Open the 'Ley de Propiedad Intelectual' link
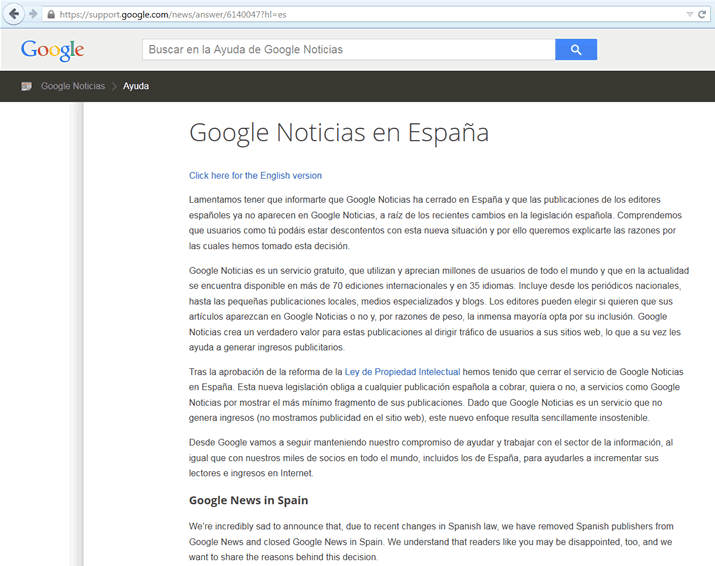Viewport: 715px width, 566px height. (x=401, y=371)
